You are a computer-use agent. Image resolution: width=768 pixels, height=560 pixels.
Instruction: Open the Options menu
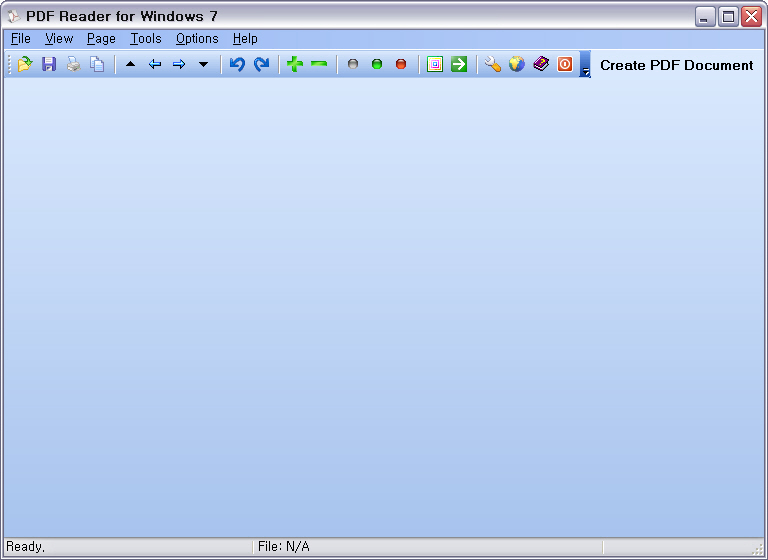pyautogui.click(x=197, y=39)
